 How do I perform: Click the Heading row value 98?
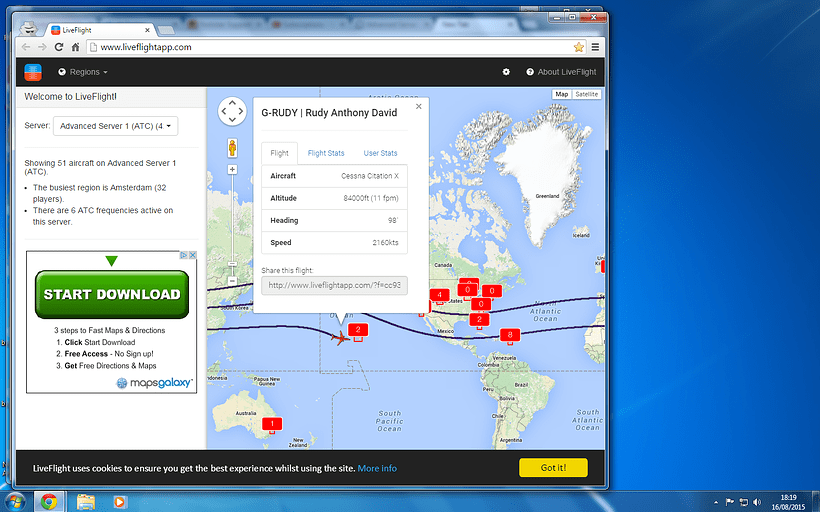(x=393, y=221)
